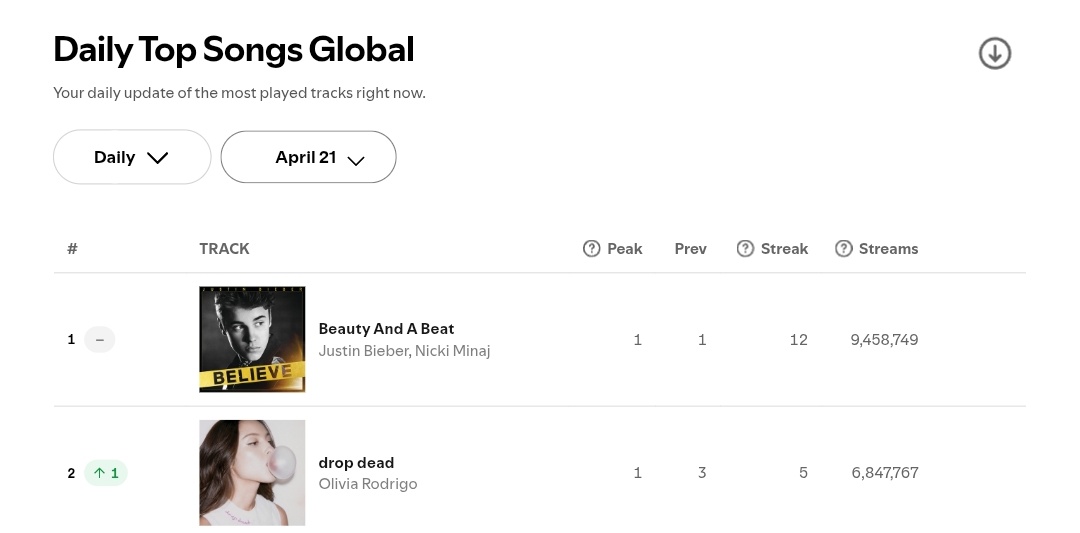Expand the Daily frequency dropdown

pos(132,157)
